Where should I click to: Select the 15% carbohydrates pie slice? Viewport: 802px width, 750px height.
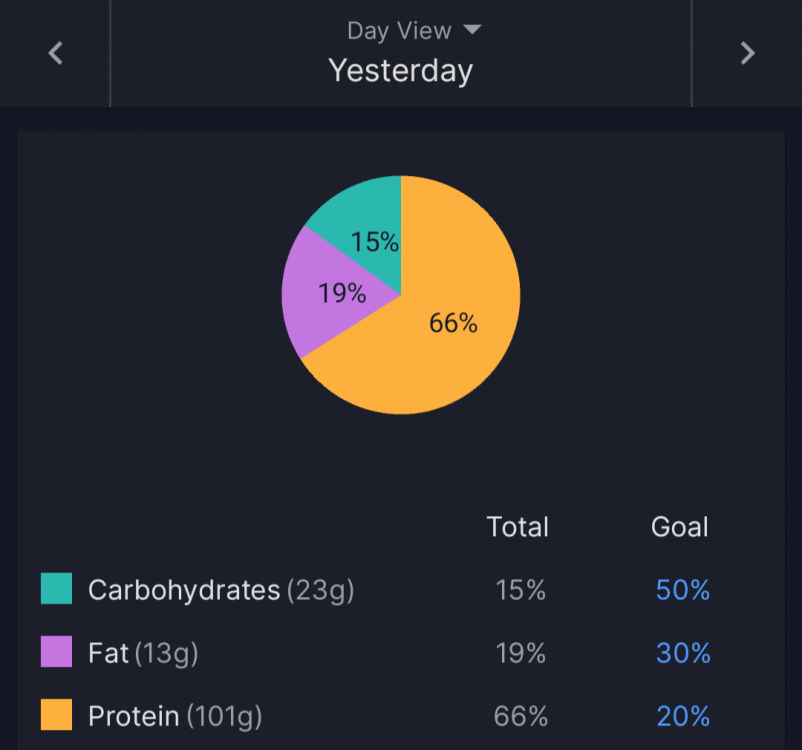point(368,230)
